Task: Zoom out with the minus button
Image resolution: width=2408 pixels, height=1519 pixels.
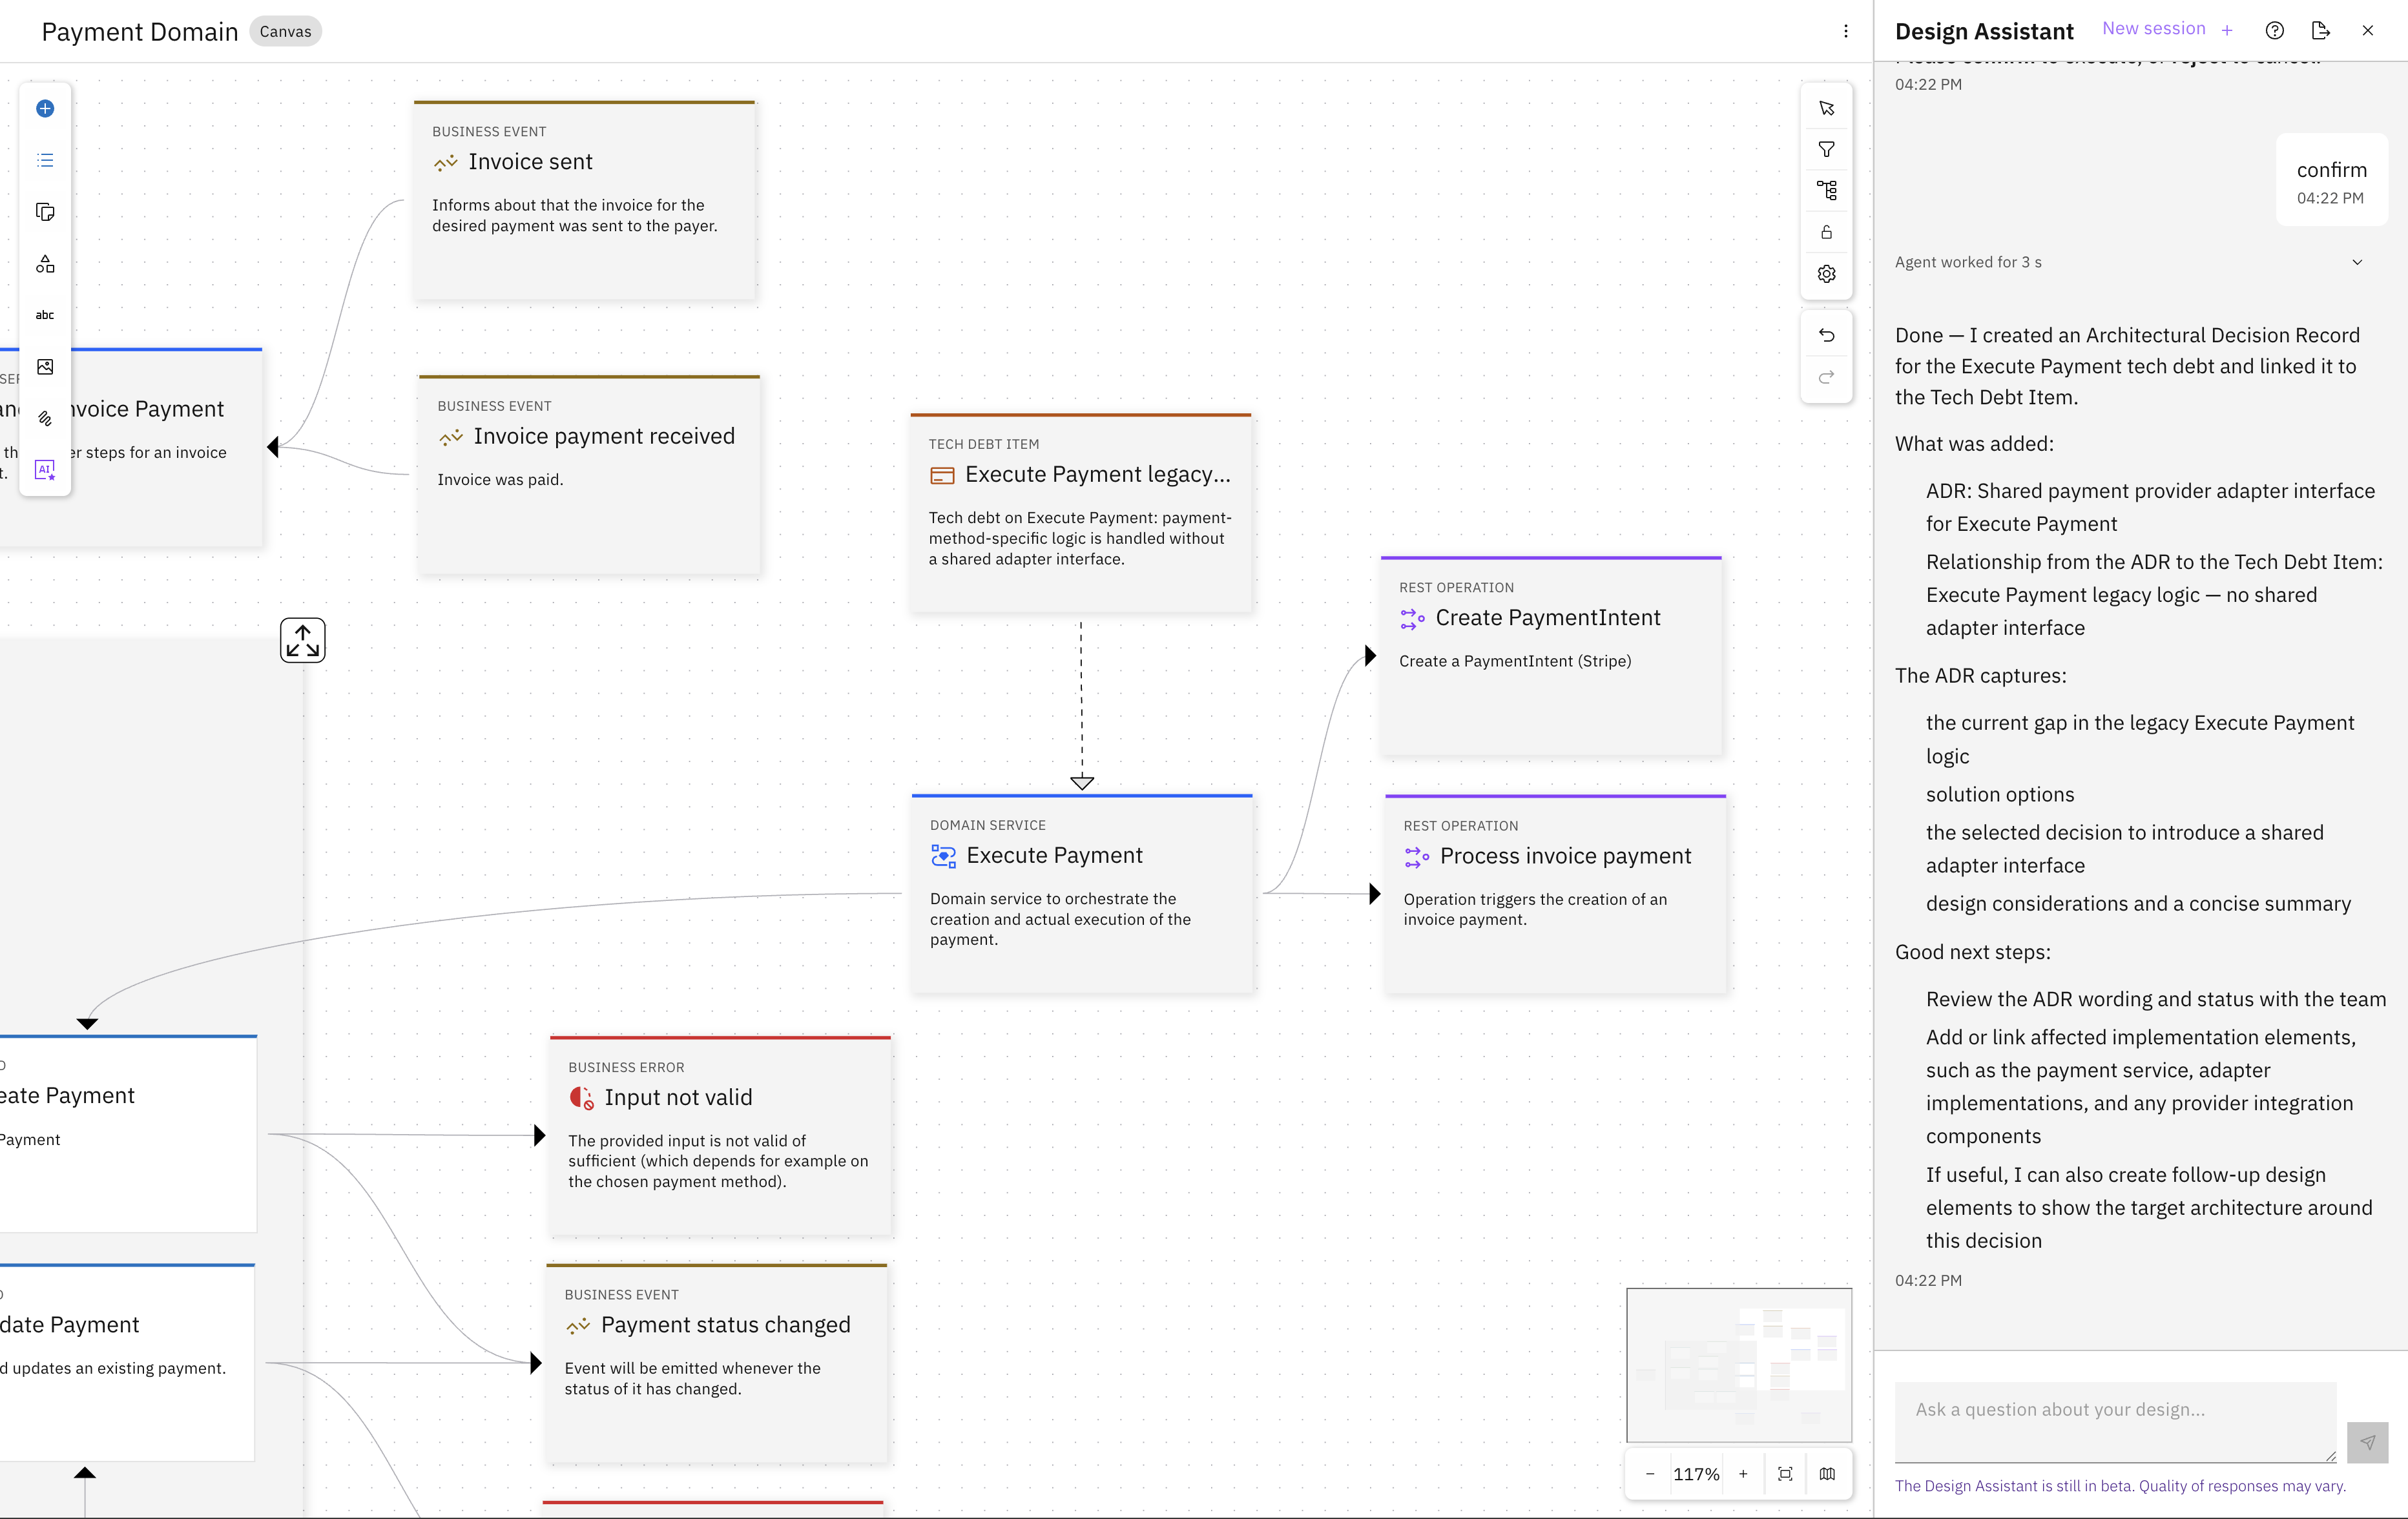Action: pos(1649,1474)
